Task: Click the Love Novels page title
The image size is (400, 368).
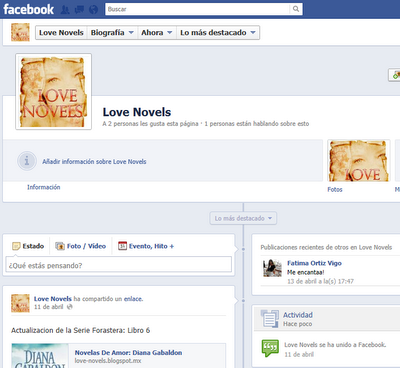Action: 137,112
